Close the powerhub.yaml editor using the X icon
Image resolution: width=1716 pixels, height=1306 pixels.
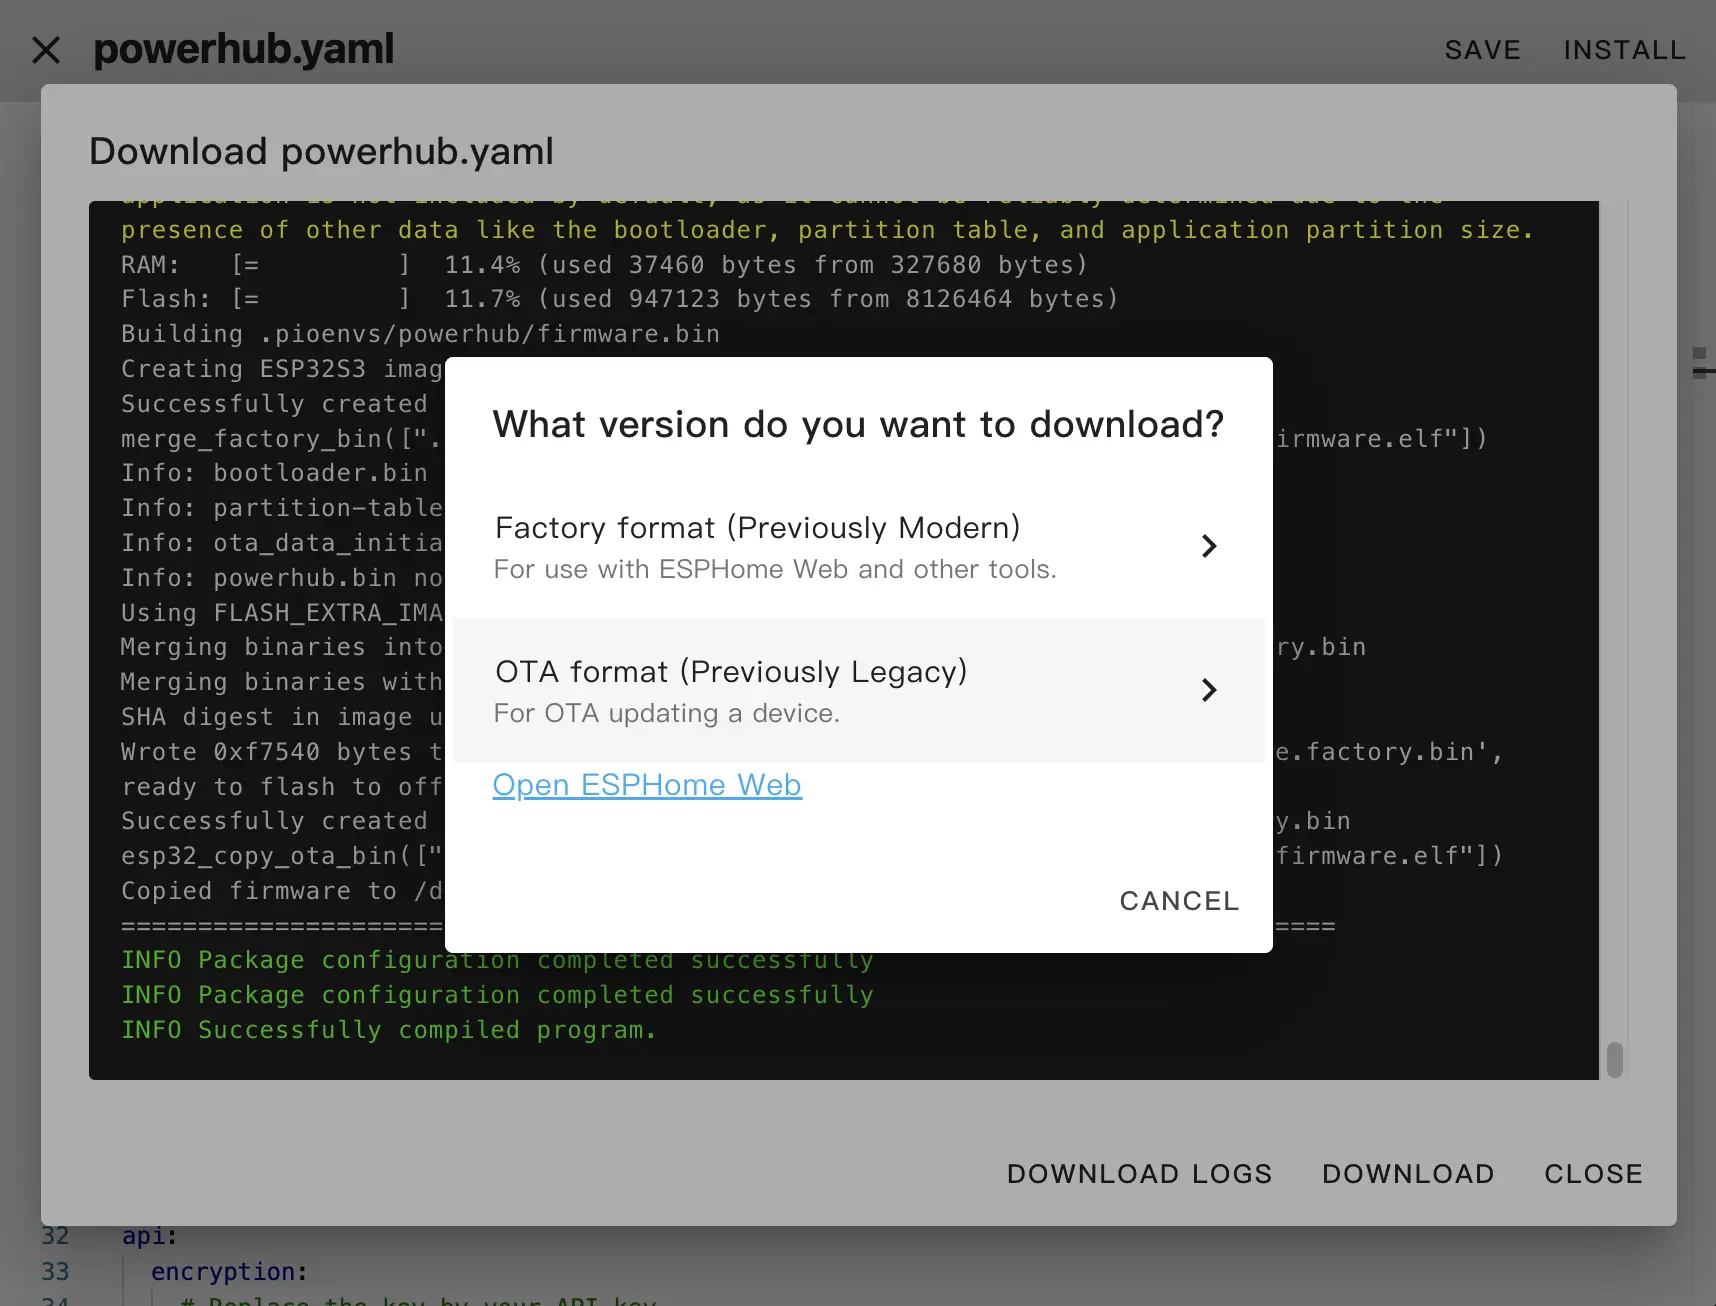pyautogui.click(x=46, y=50)
